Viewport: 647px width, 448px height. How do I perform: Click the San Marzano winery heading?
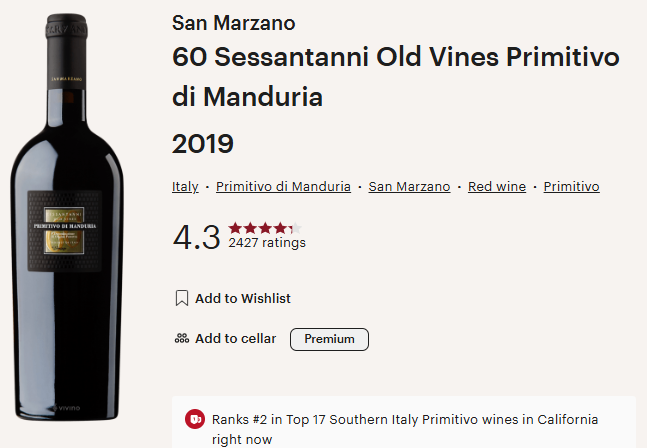point(234,23)
